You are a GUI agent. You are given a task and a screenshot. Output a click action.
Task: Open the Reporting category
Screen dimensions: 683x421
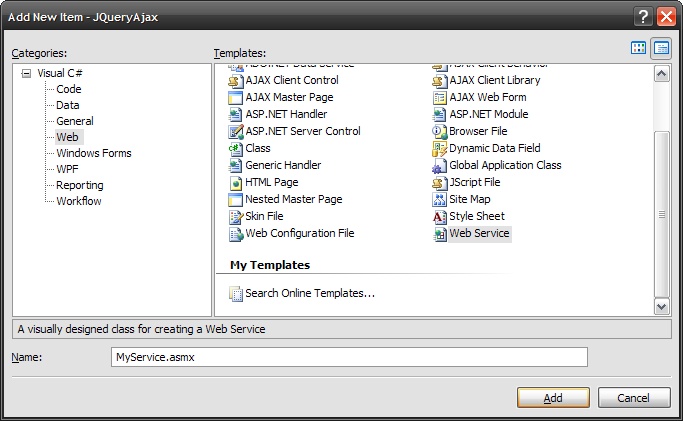pos(80,185)
